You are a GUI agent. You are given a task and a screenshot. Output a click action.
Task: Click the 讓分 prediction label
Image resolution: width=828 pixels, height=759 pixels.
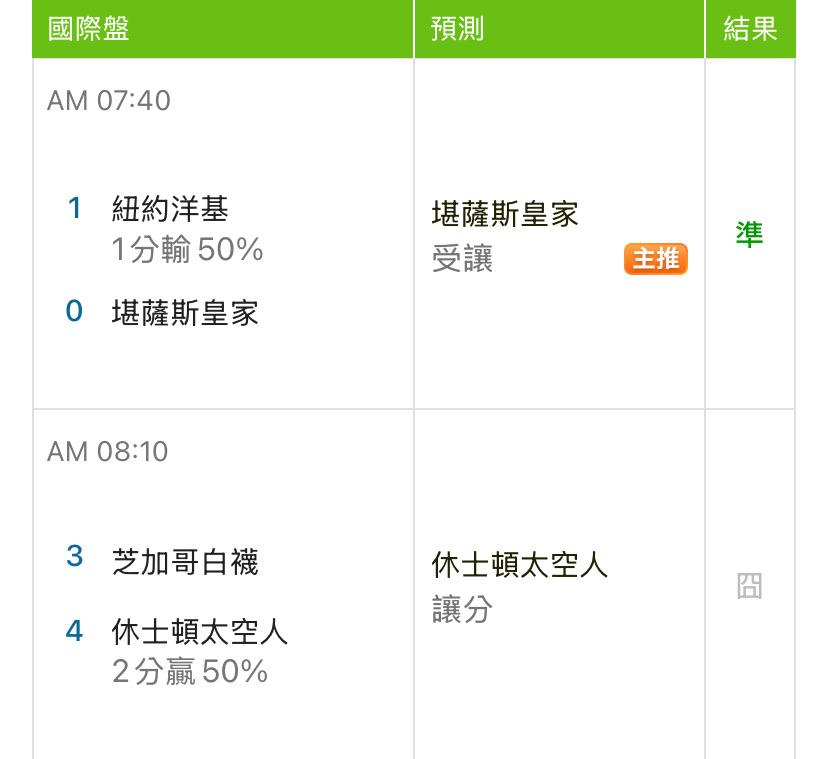(x=462, y=609)
